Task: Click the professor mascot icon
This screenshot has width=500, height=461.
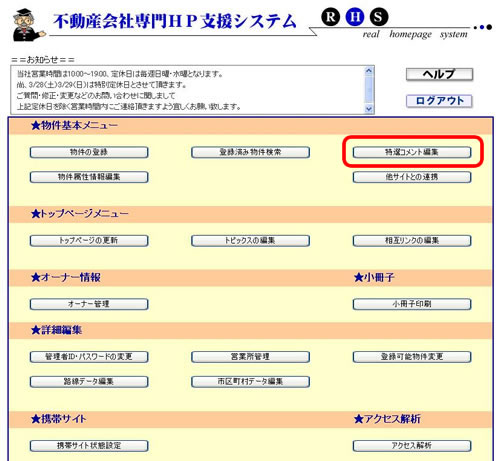Action: pyautogui.click(x=28, y=26)
